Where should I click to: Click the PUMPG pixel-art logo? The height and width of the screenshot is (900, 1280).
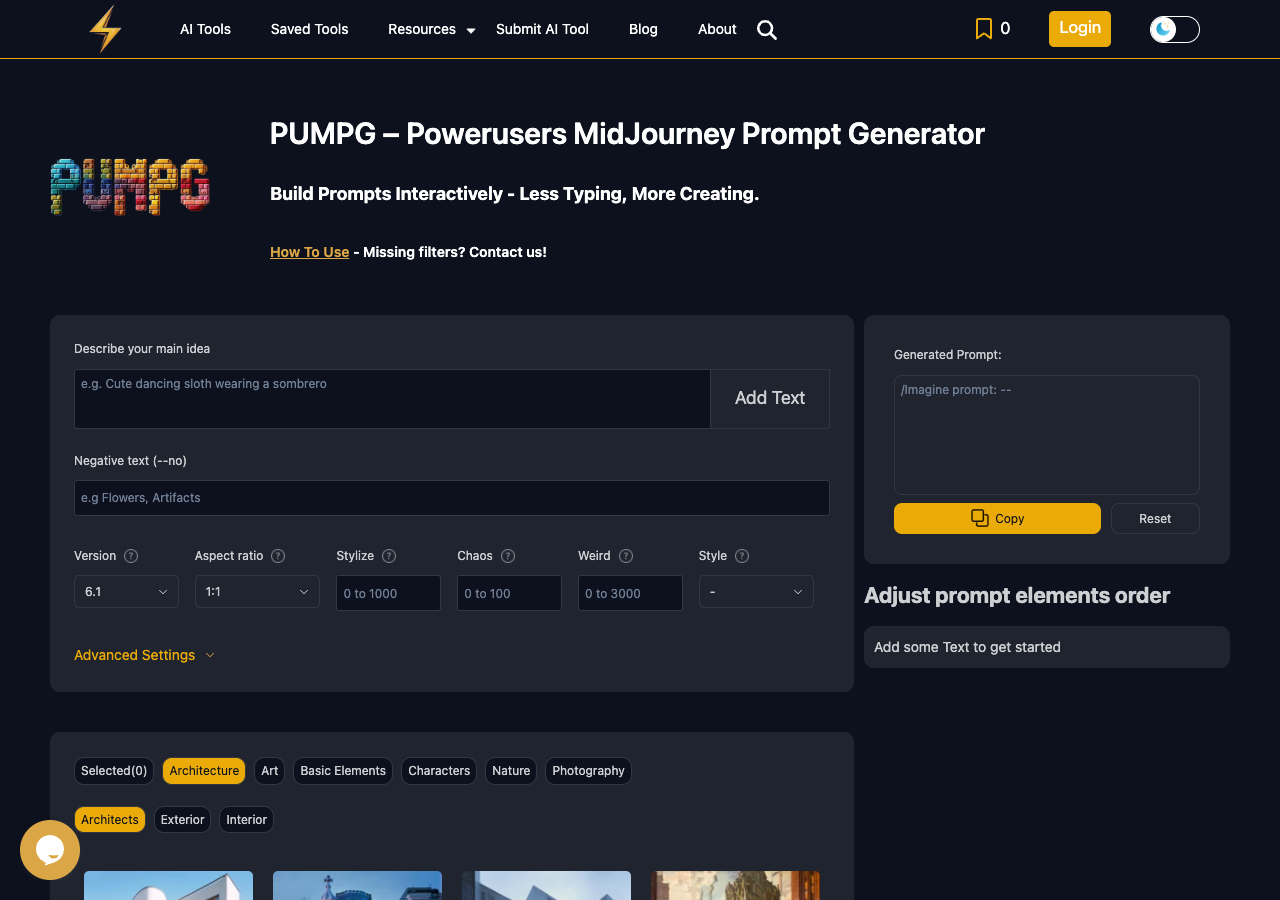tap(130, 187)
